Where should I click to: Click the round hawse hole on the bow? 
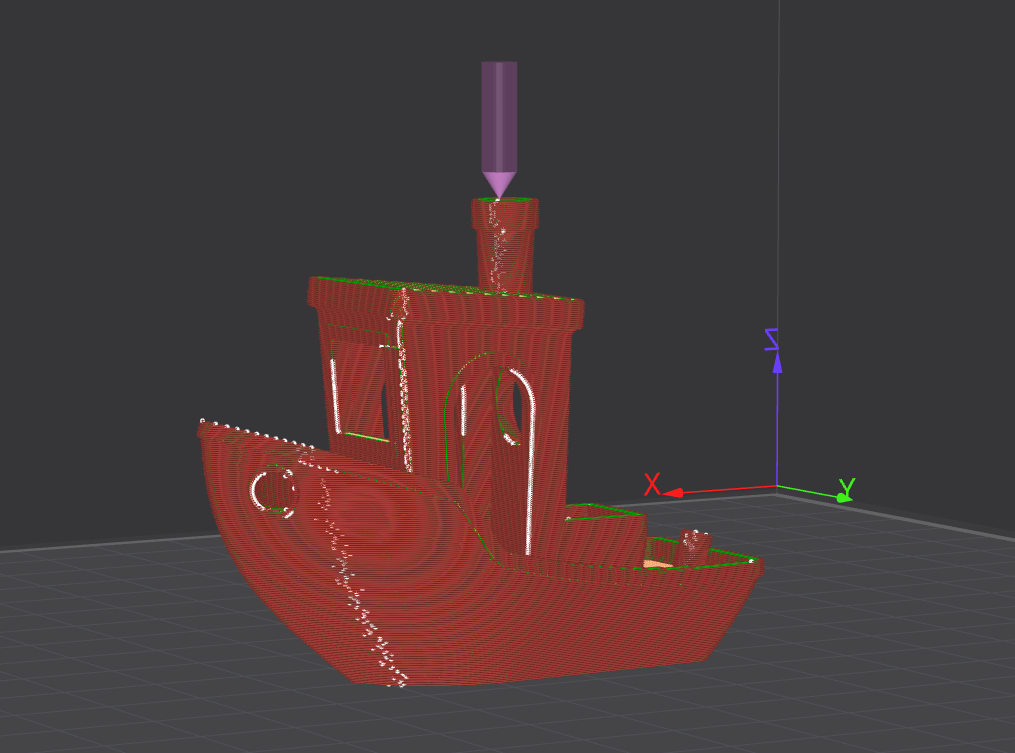pos(274,491)
